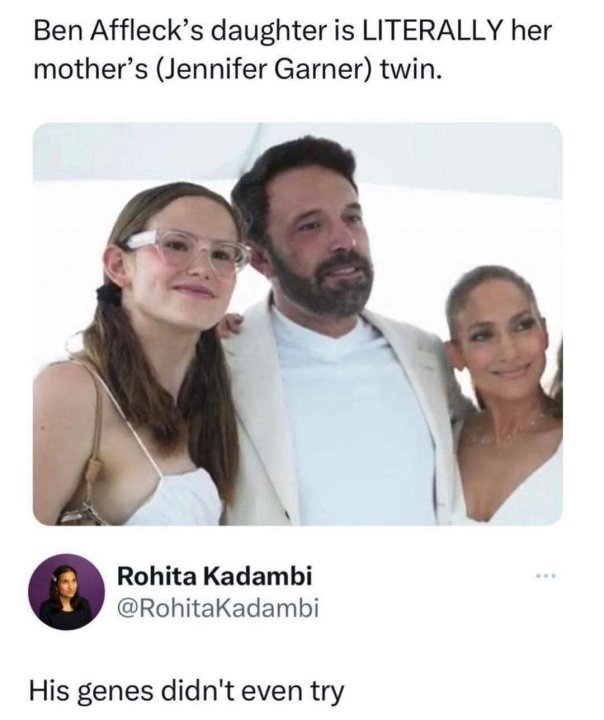Click the @RohitaKadambi handle
The height and width of the screenshot is (720, 604).
click(218, 607)
